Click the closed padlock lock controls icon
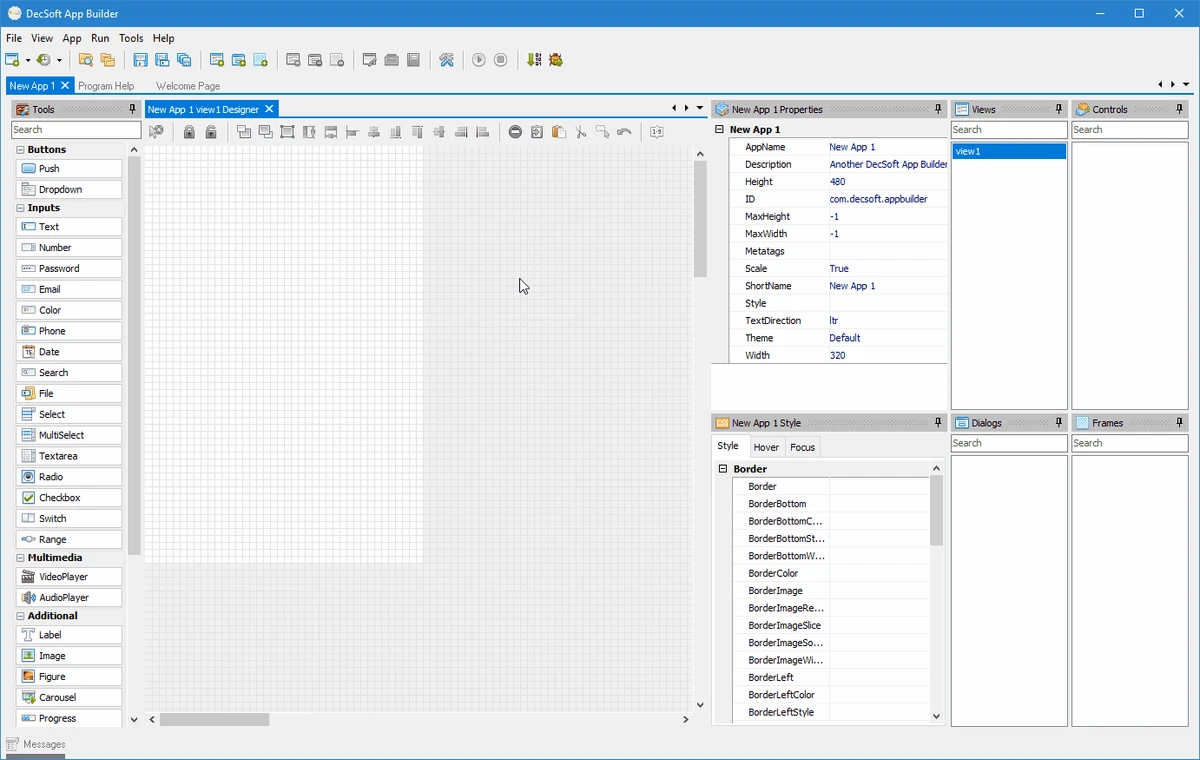This screenshot has width=1200, height=760. (189, 131)
